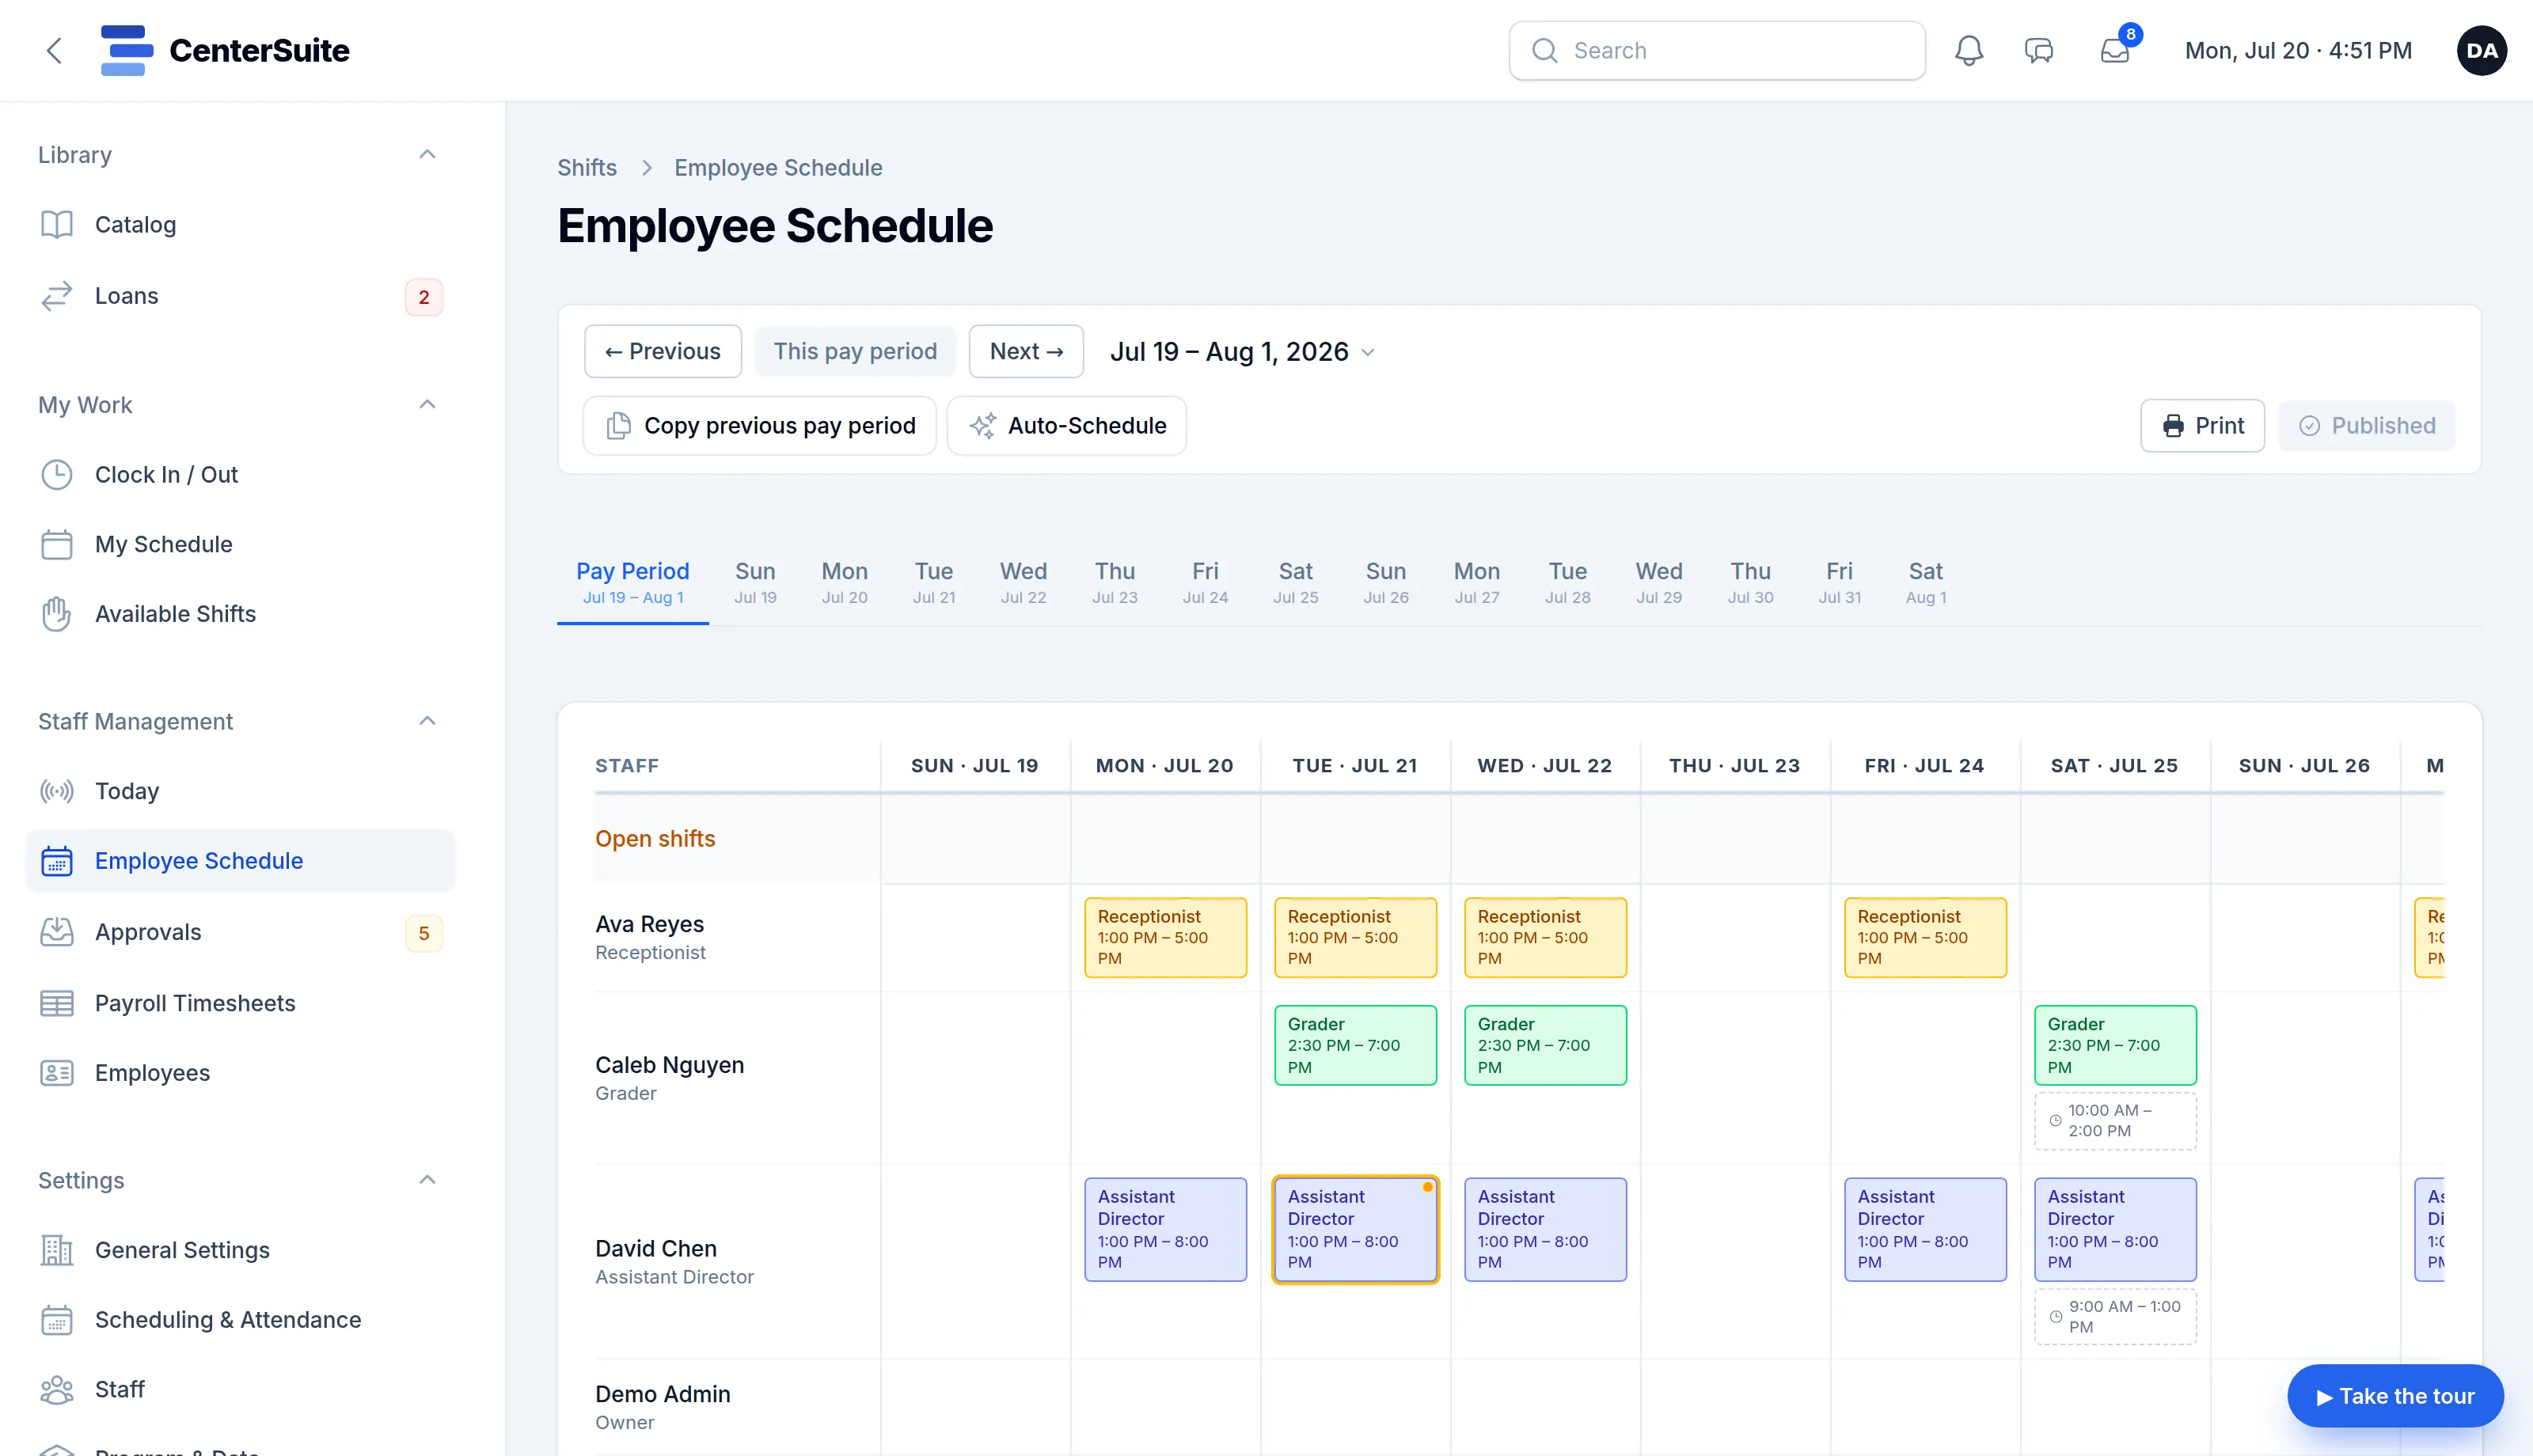Open Payroll Timesheets
This screenshot has height=1456, width=2533.
240,1003
